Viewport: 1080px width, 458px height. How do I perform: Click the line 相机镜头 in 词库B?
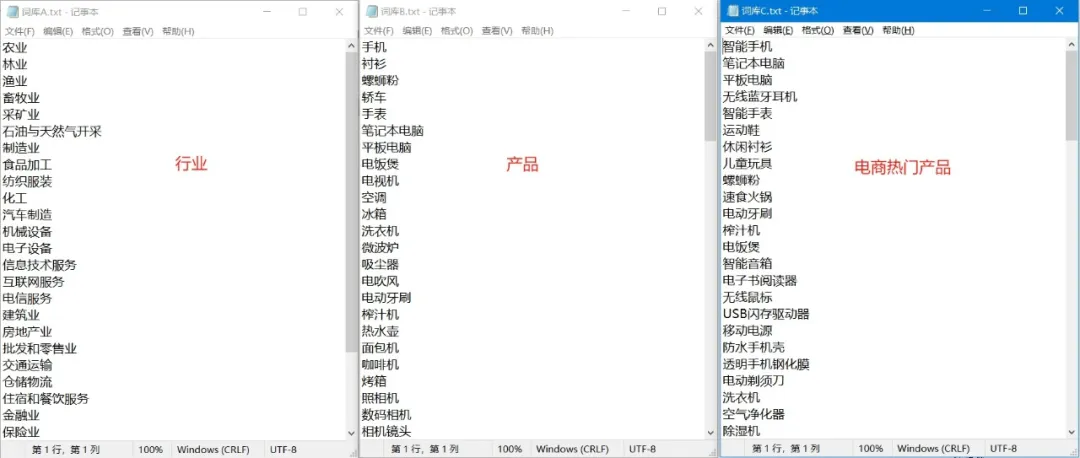pyautogui.click(x=387, y=431)
